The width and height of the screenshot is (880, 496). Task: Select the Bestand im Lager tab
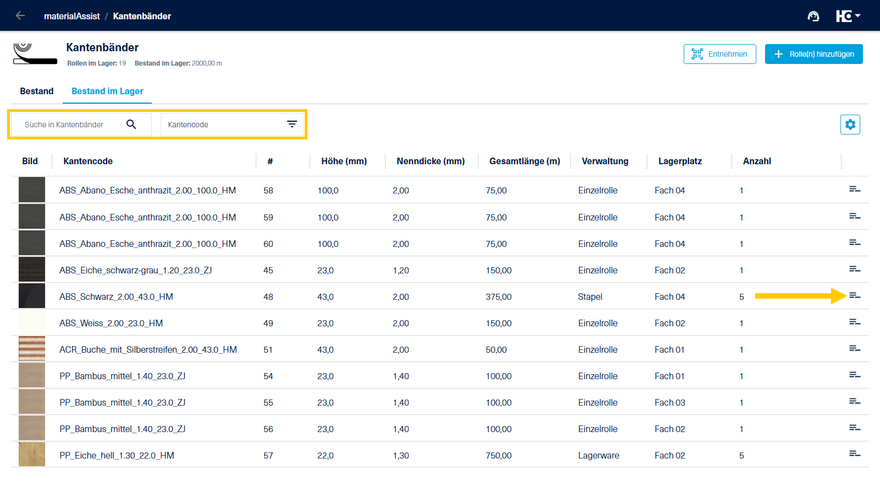point(107,92)
